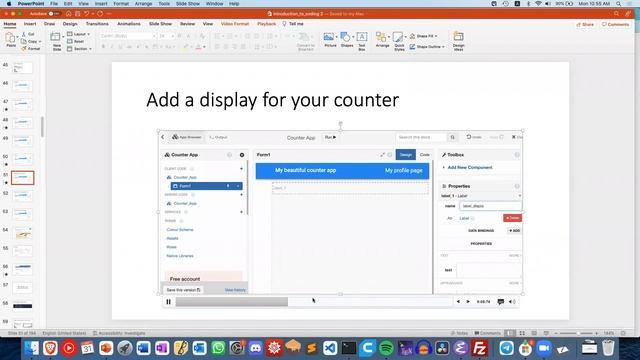
Task: Open Discord from the Dock
Action: 256,348
